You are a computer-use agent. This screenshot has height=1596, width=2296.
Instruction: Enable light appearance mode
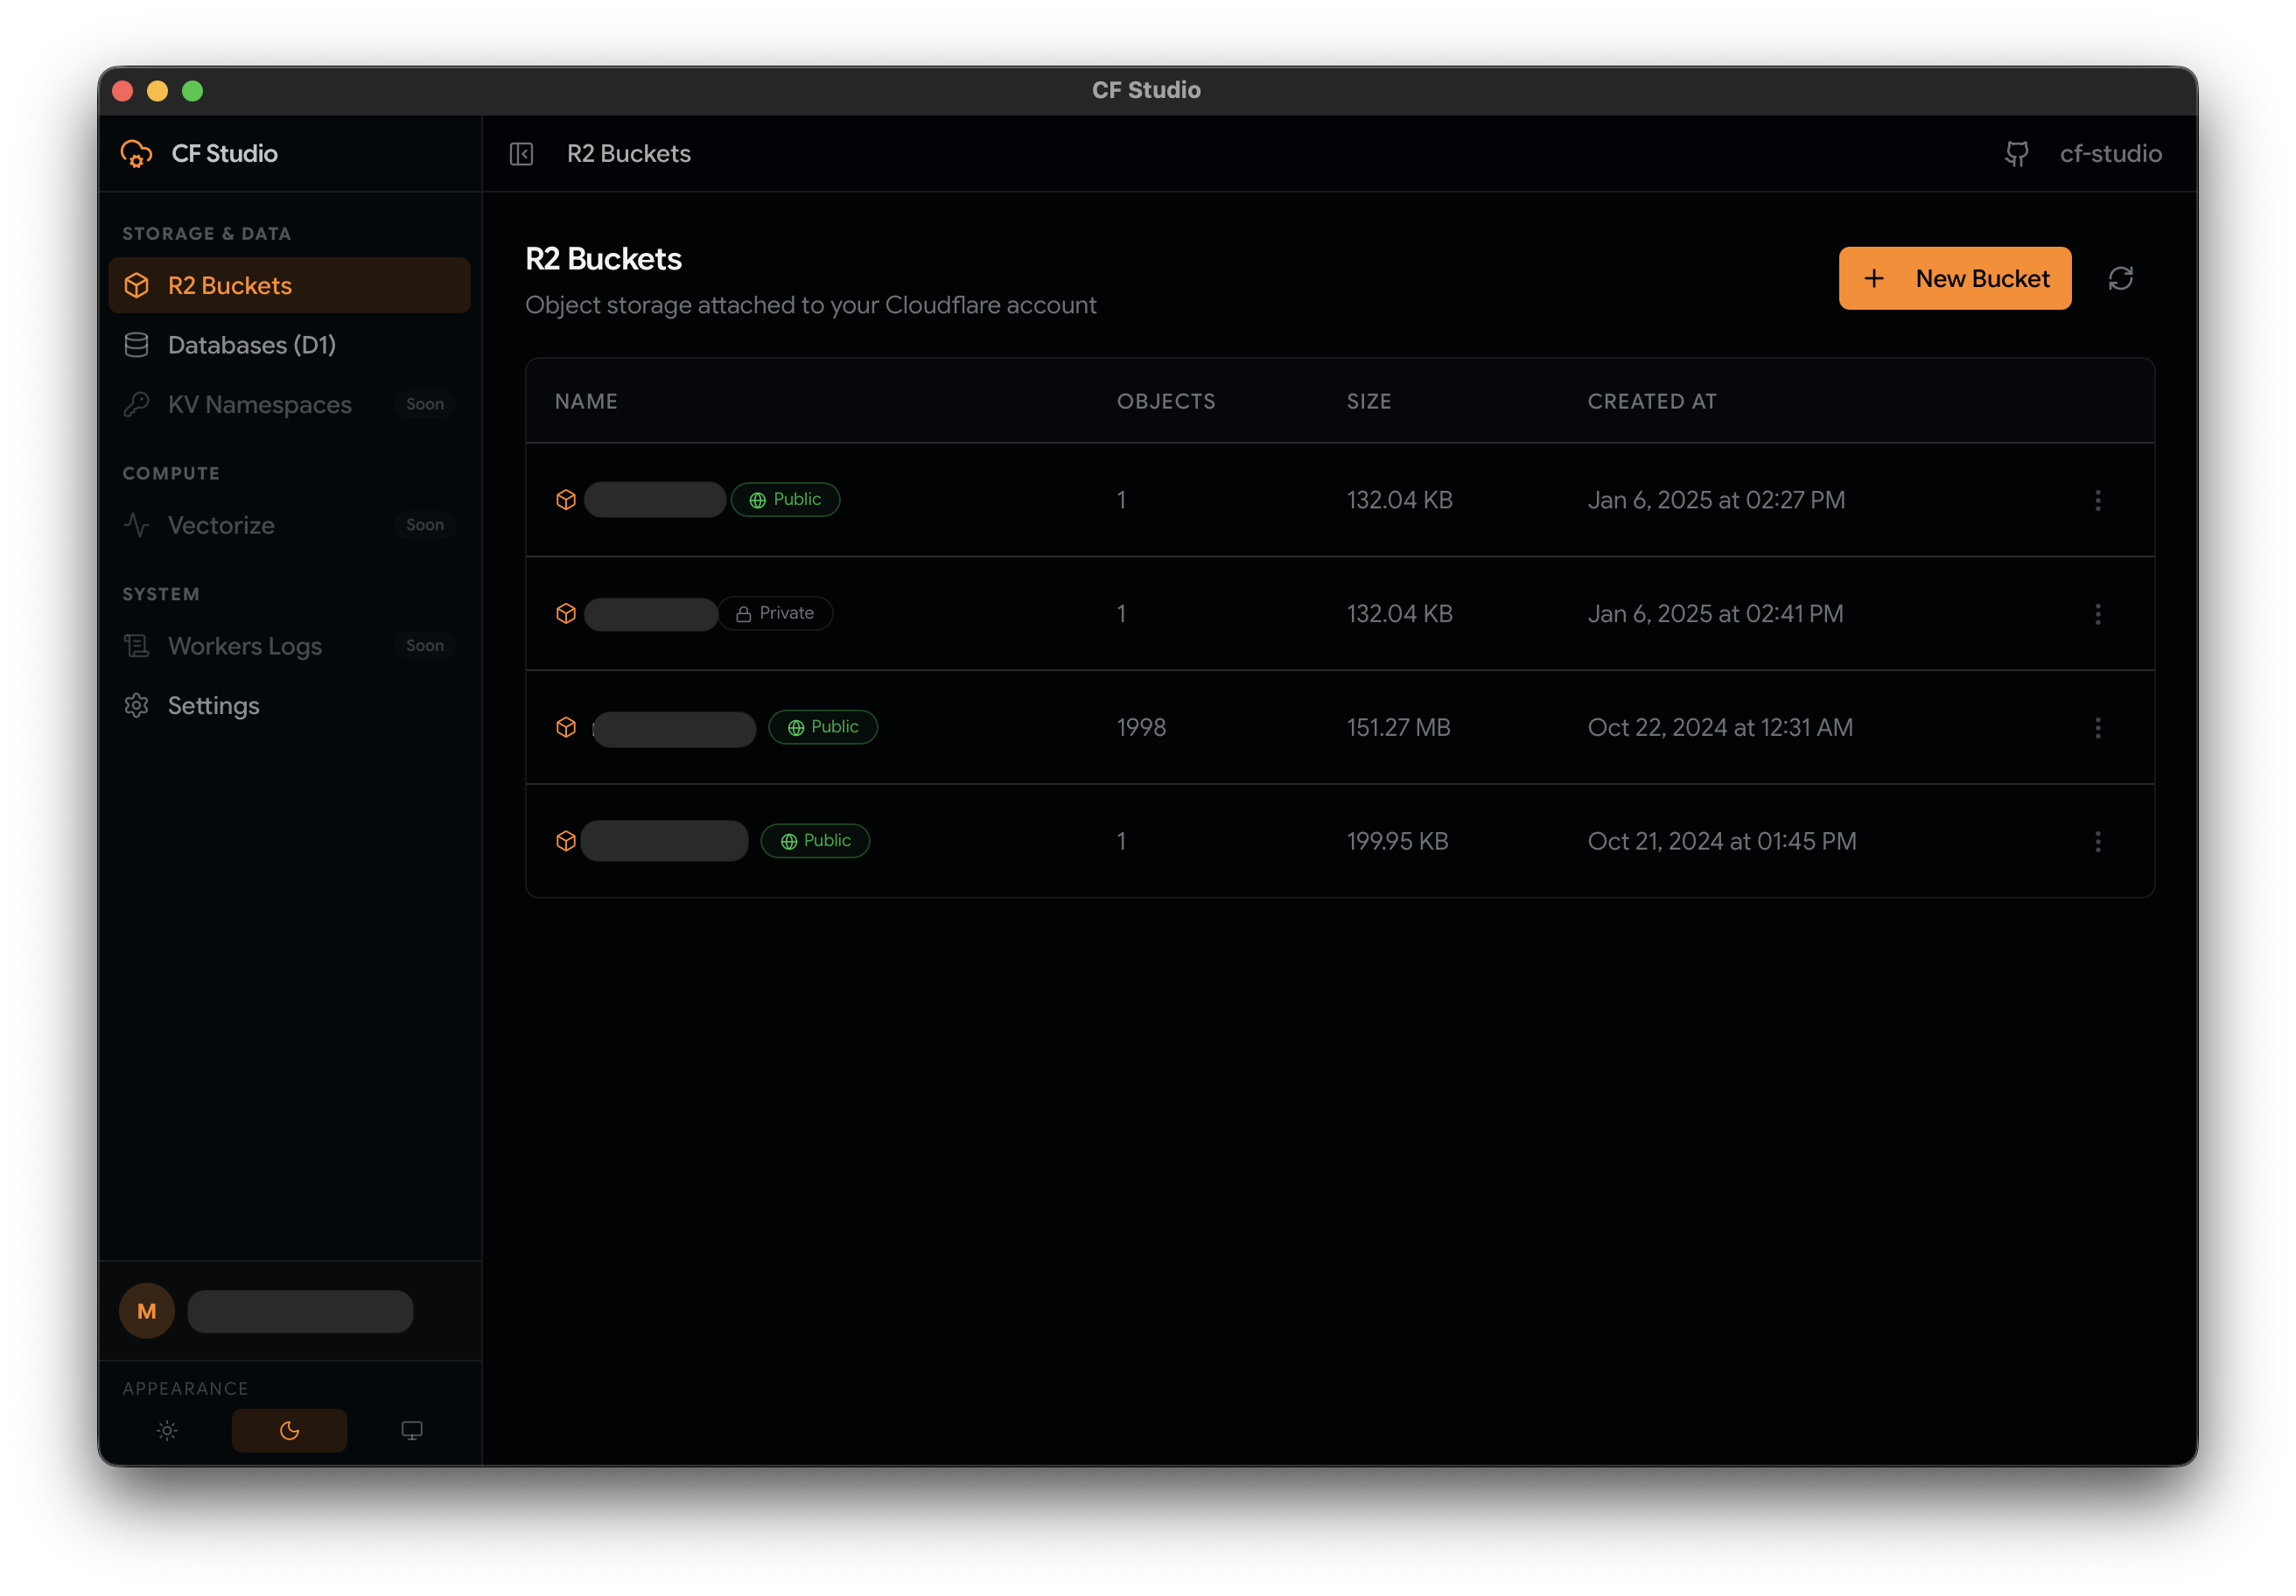(167, 1430)
